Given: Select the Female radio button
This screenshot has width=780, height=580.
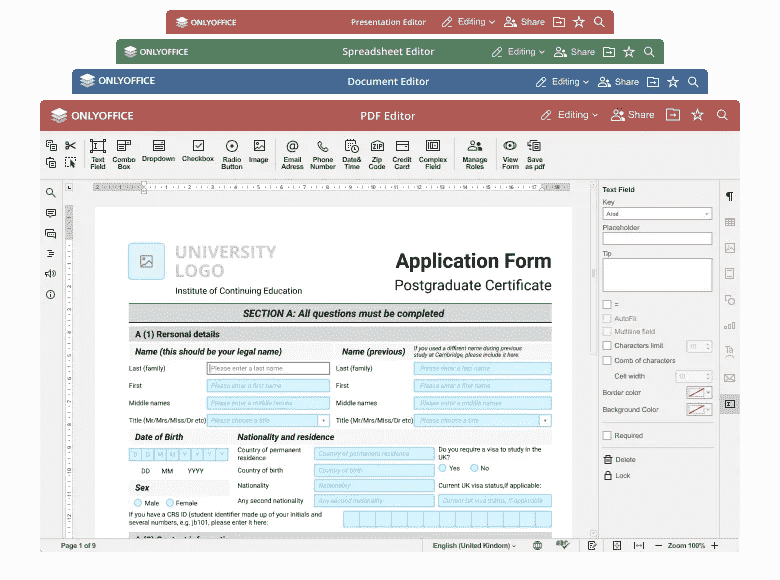Looking at the screenshot, I should point(170,503).
